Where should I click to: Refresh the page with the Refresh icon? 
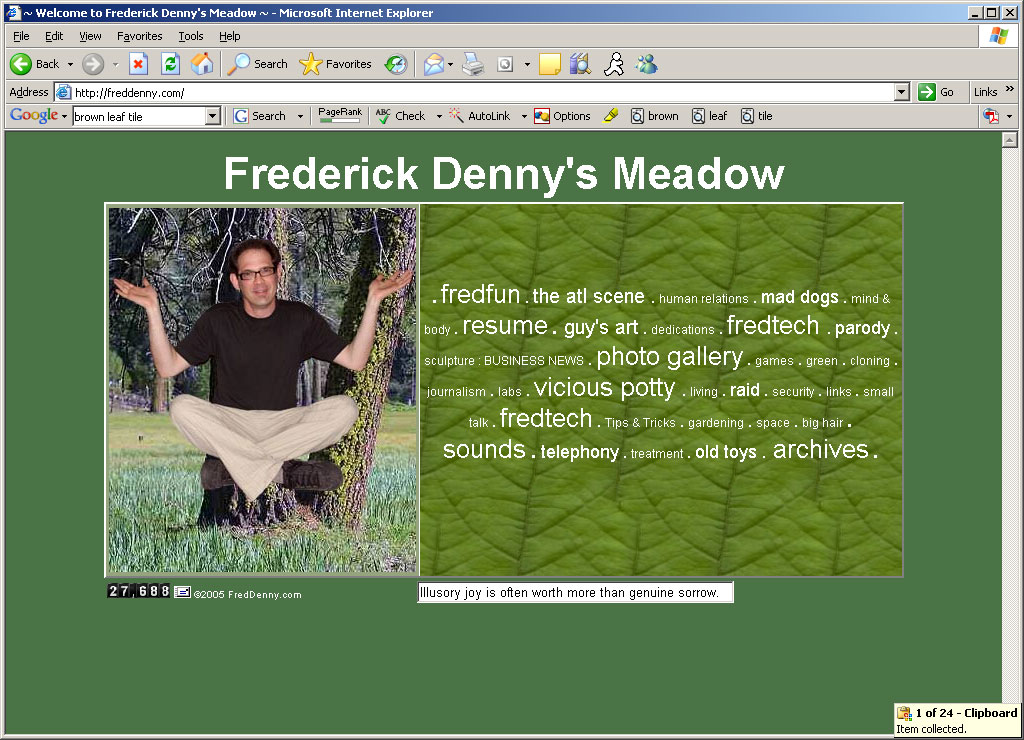point(170,64)
